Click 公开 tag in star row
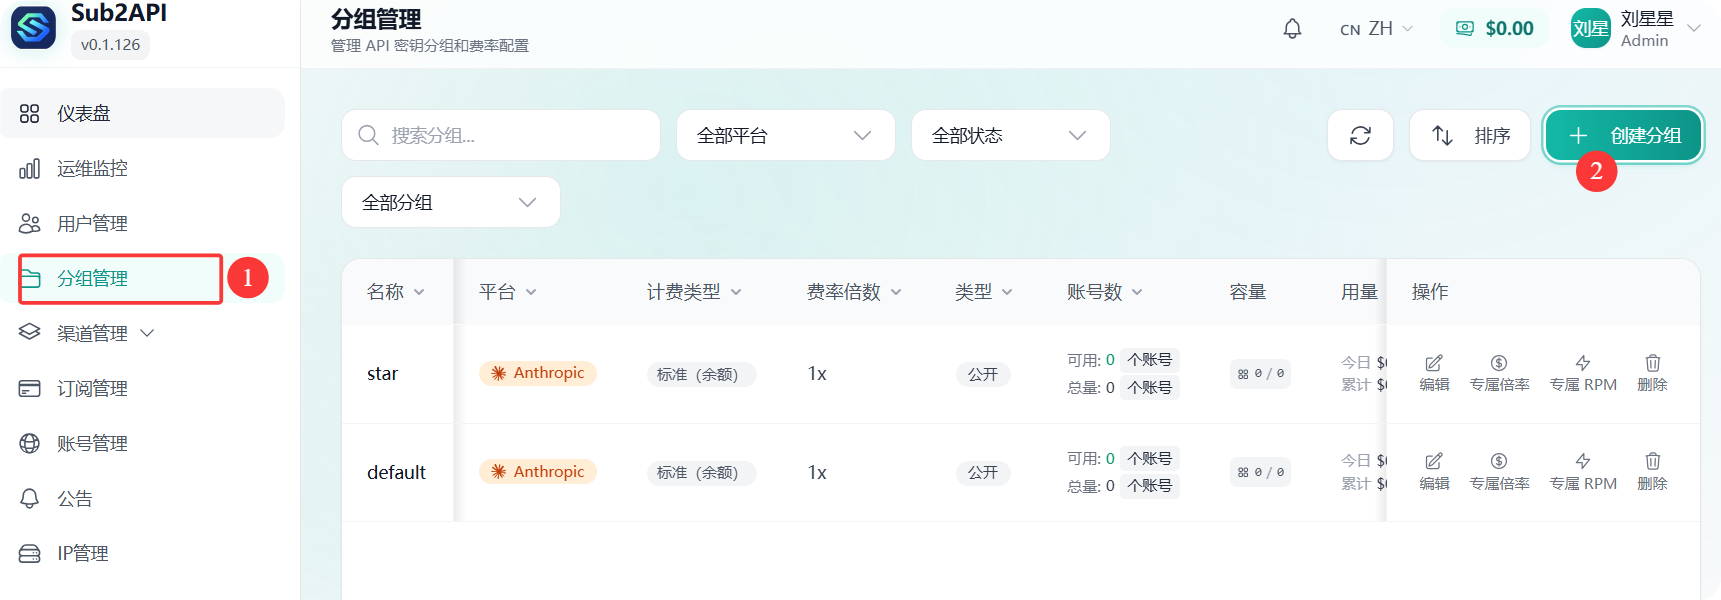This screenshot has width=1721, height=600. [983, 374]
